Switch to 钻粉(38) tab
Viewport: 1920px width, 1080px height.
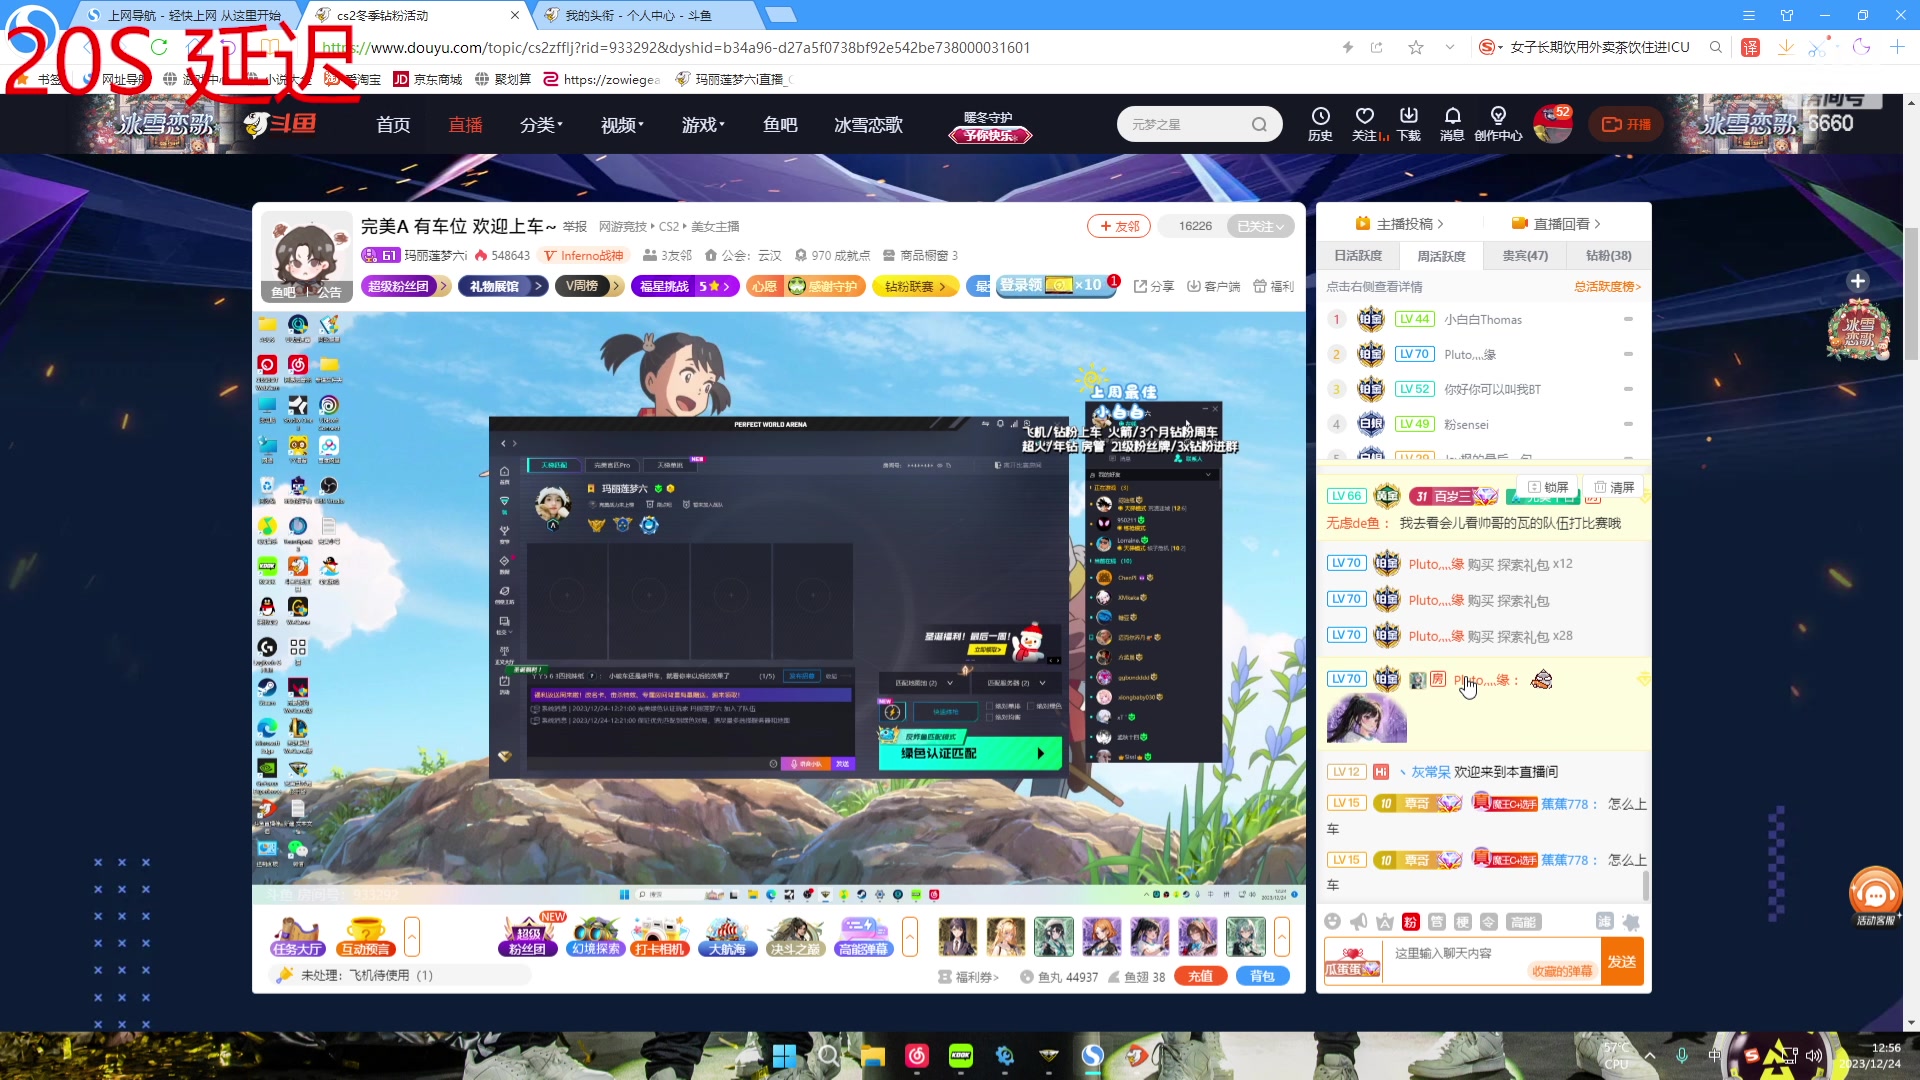pos(1608,256)
